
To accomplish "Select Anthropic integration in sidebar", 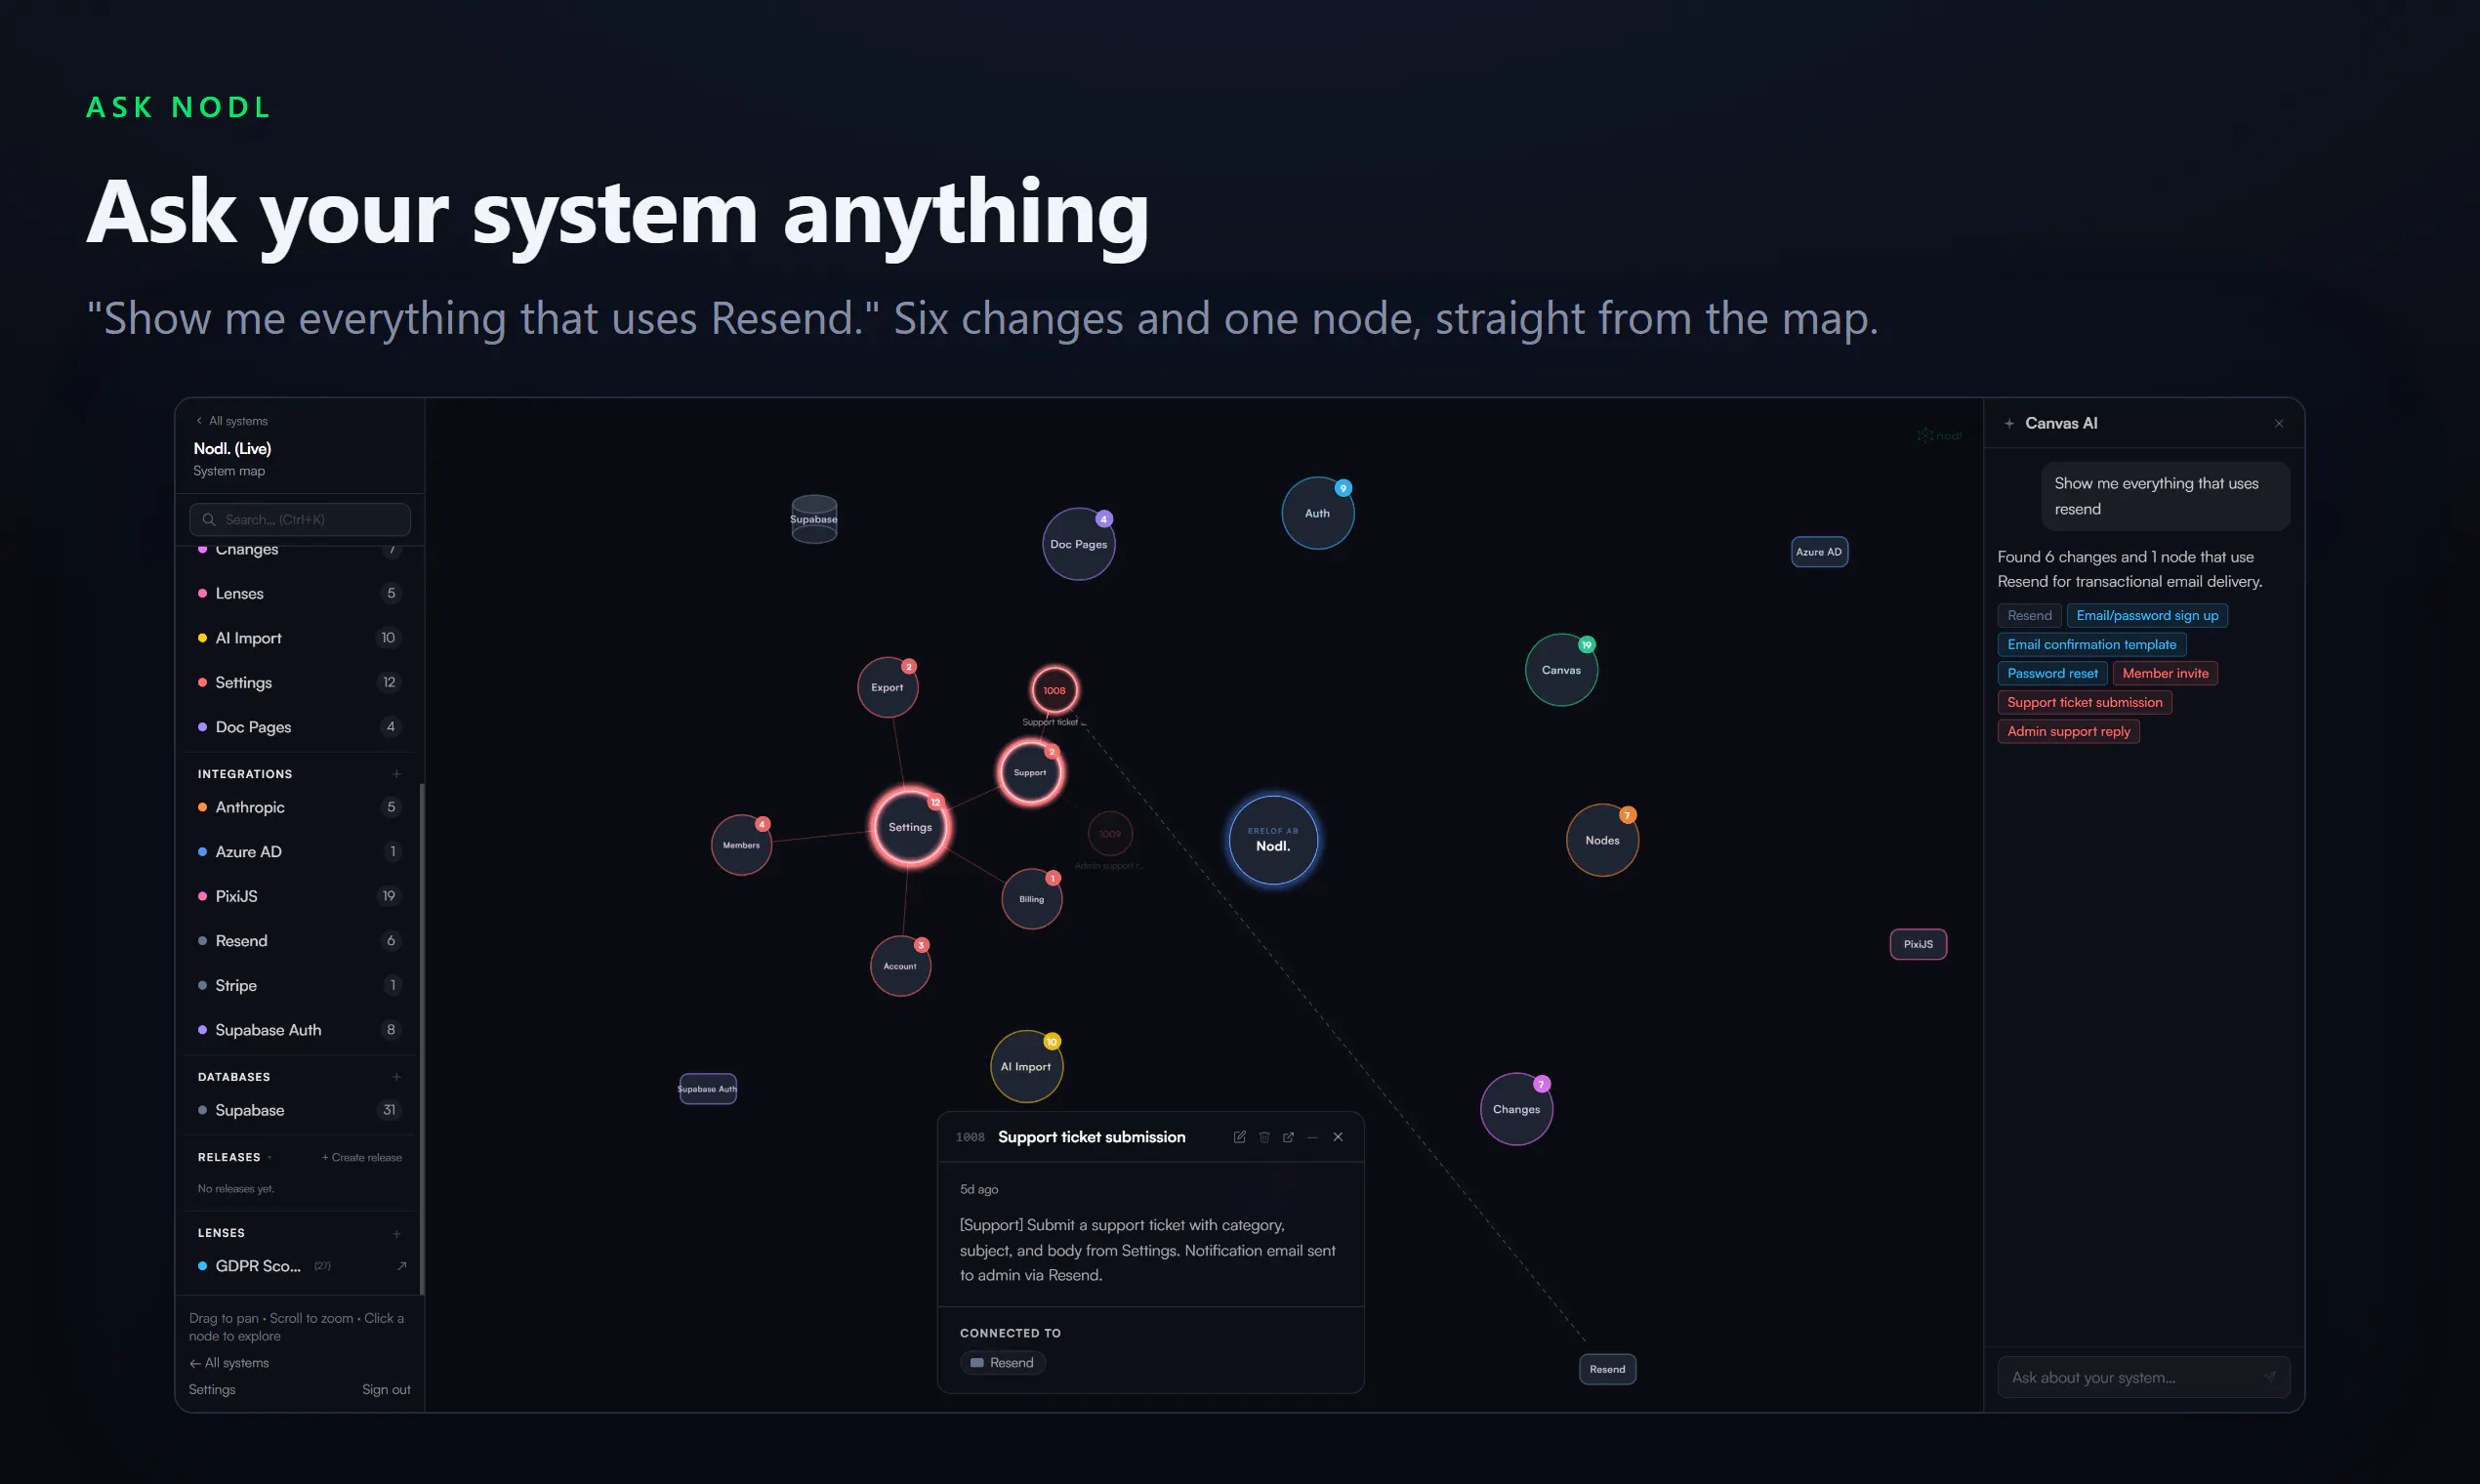I will coord(300,807).
